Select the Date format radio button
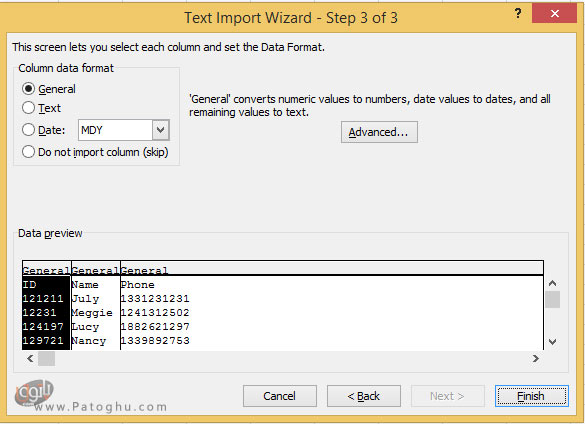 click(28, 130)
